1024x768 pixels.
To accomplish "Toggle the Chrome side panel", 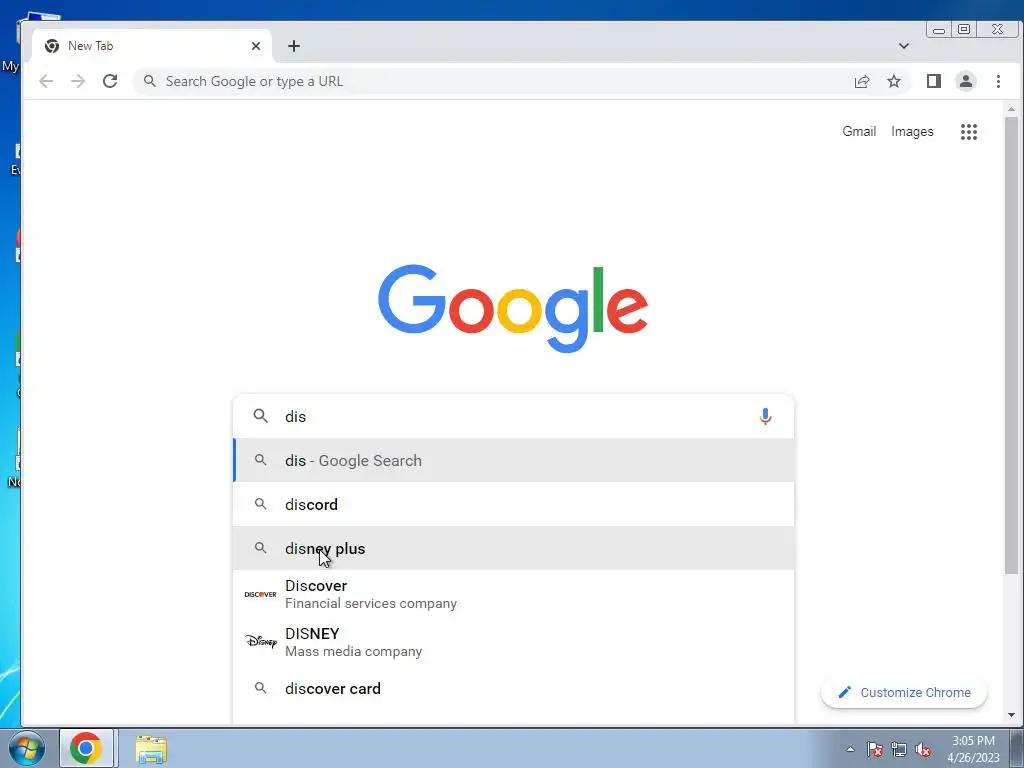I will [933, 81].
